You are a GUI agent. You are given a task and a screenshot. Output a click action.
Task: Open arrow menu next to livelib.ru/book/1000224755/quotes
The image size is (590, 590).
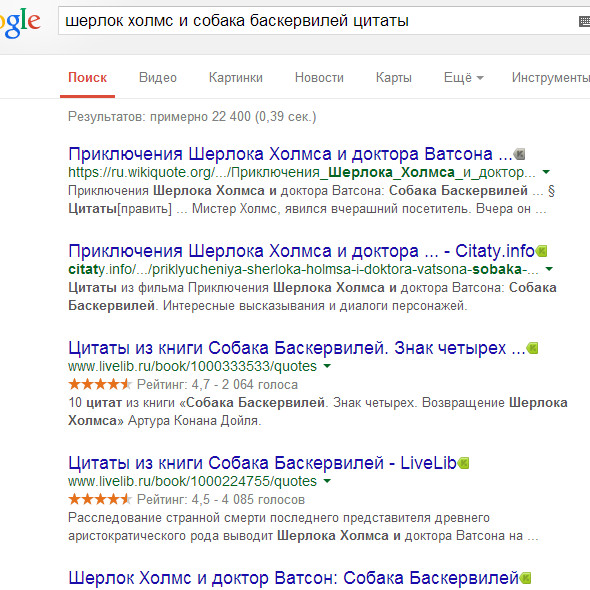pos(327,481)
